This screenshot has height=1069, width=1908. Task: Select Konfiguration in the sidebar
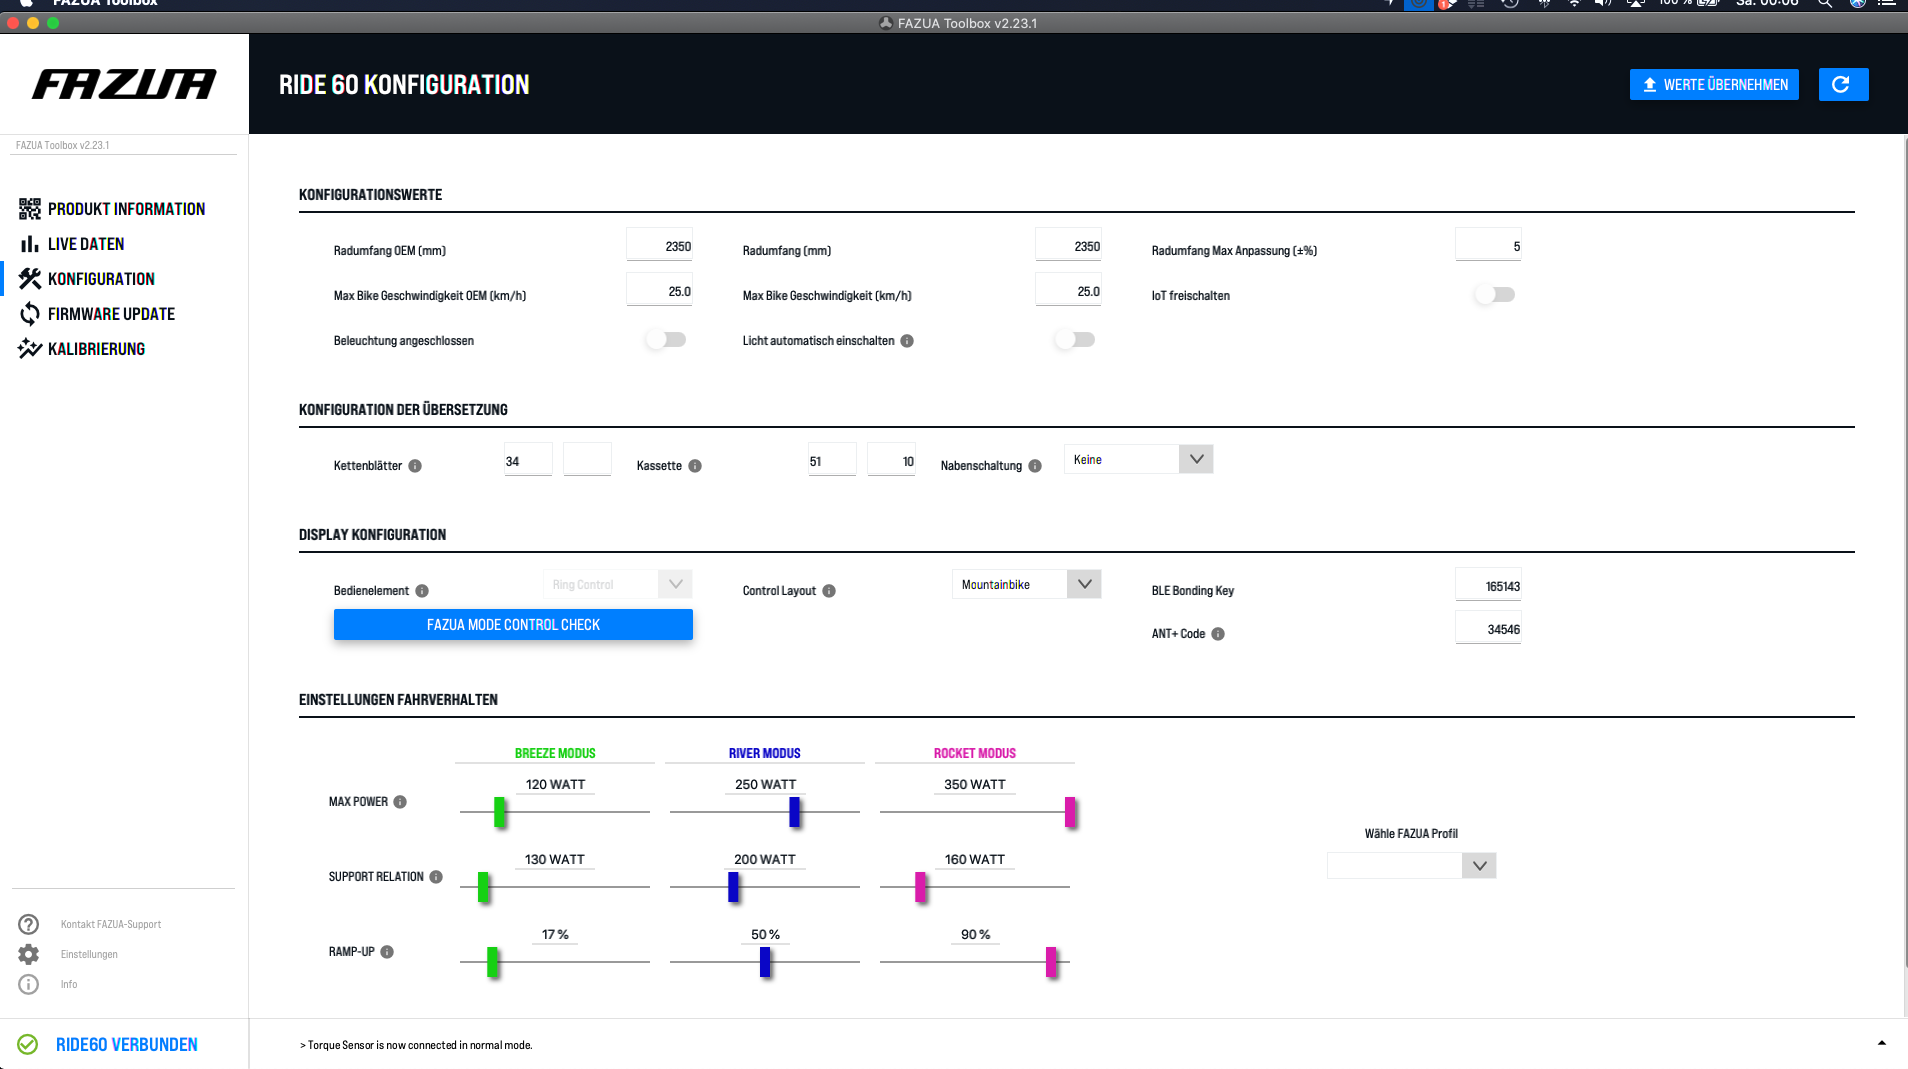[x=101, y=279]
